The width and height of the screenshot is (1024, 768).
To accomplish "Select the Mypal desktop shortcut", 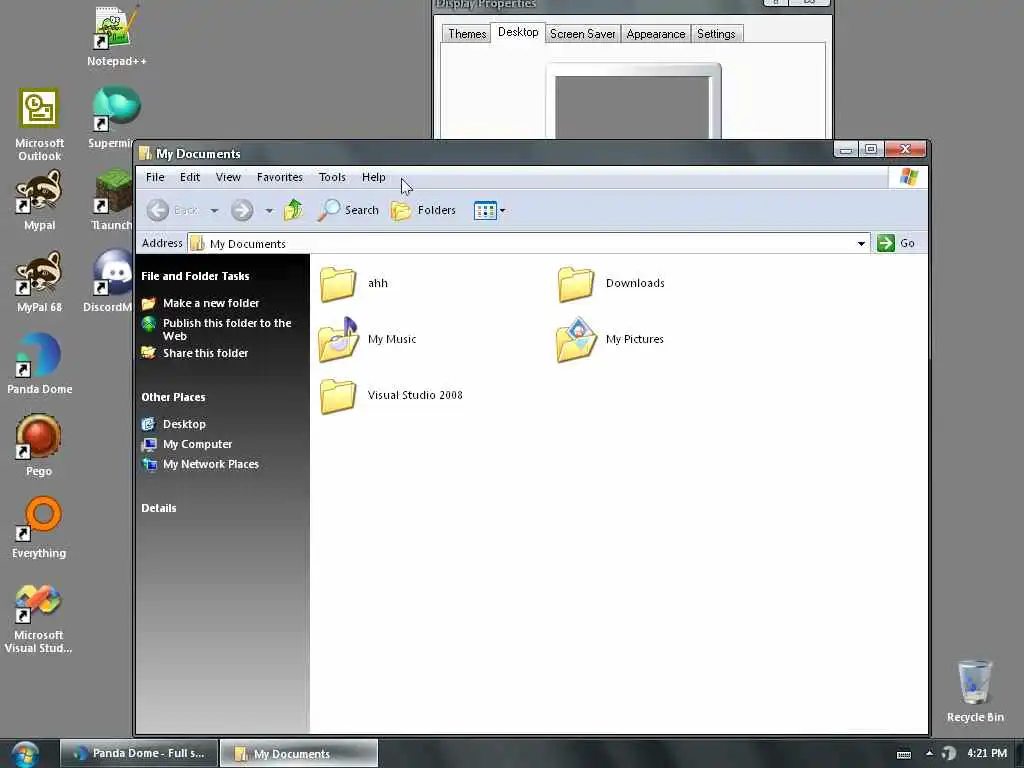I will click(x=39, y=200).
